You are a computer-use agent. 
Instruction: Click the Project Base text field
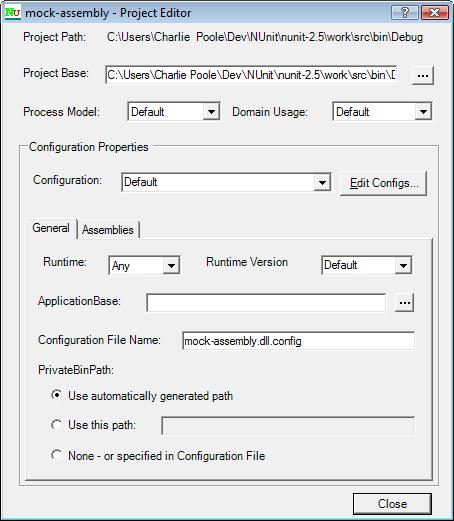[251, 75]
